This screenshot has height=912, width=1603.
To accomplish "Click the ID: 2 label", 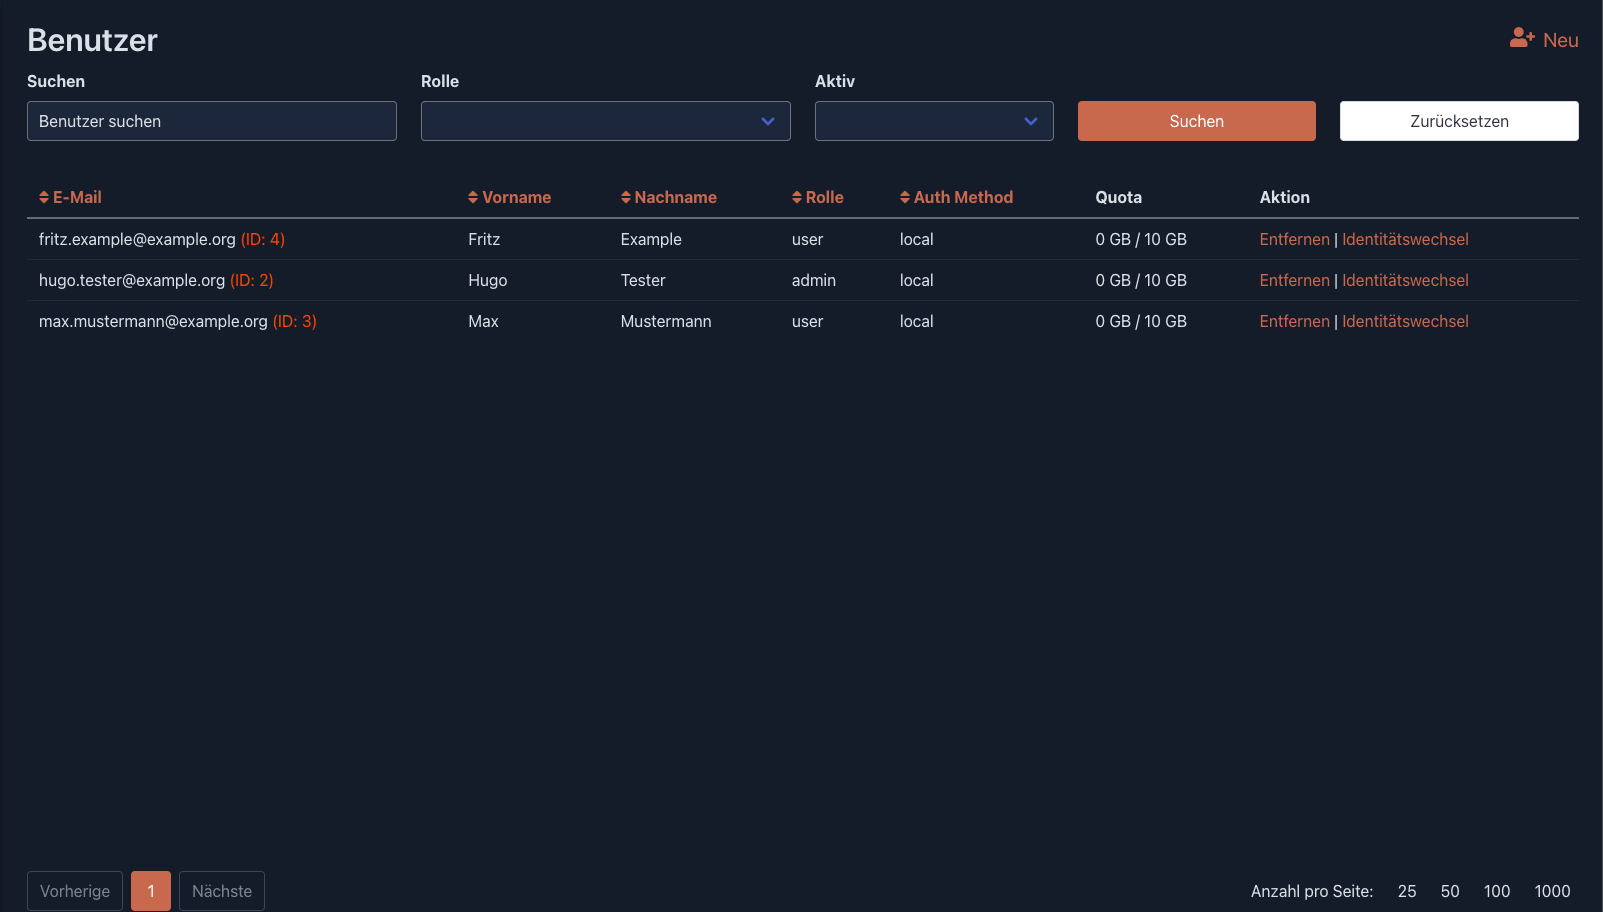I will (252, 280).
